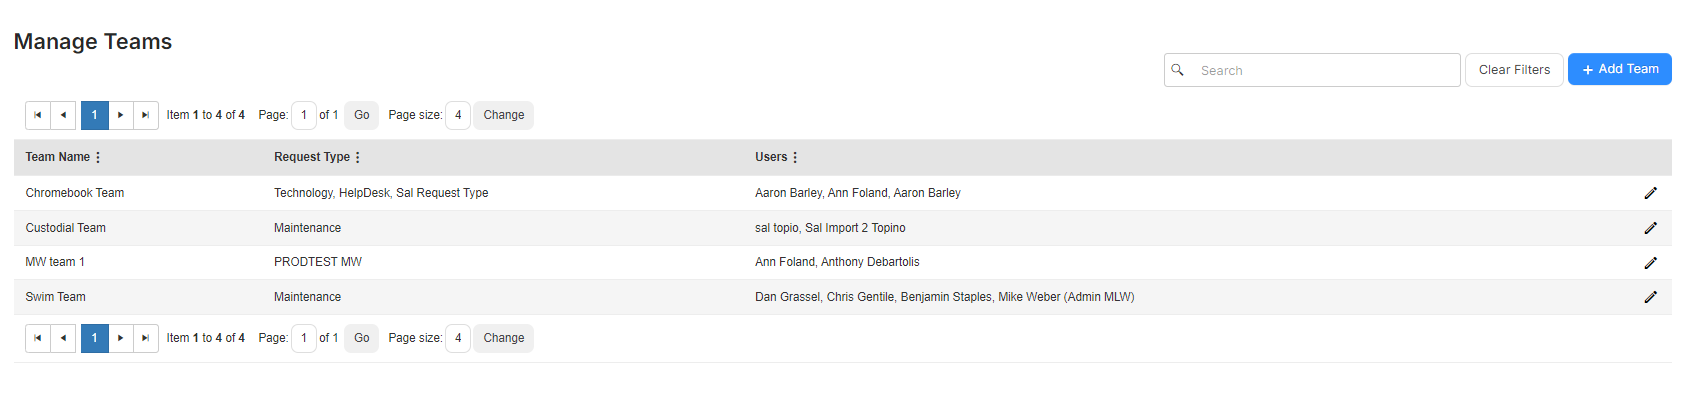
Task: Jump to last page in top pager
Action: point(146,115)
